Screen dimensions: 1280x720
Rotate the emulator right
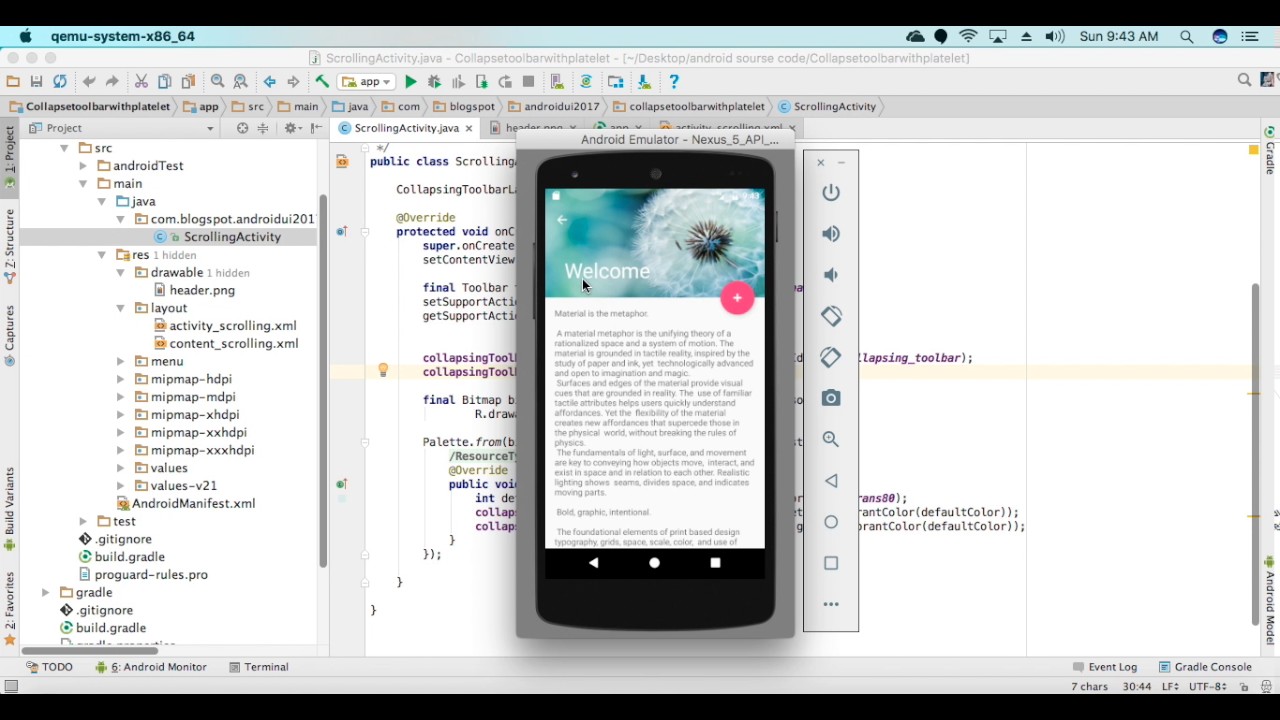click(831, 357)
